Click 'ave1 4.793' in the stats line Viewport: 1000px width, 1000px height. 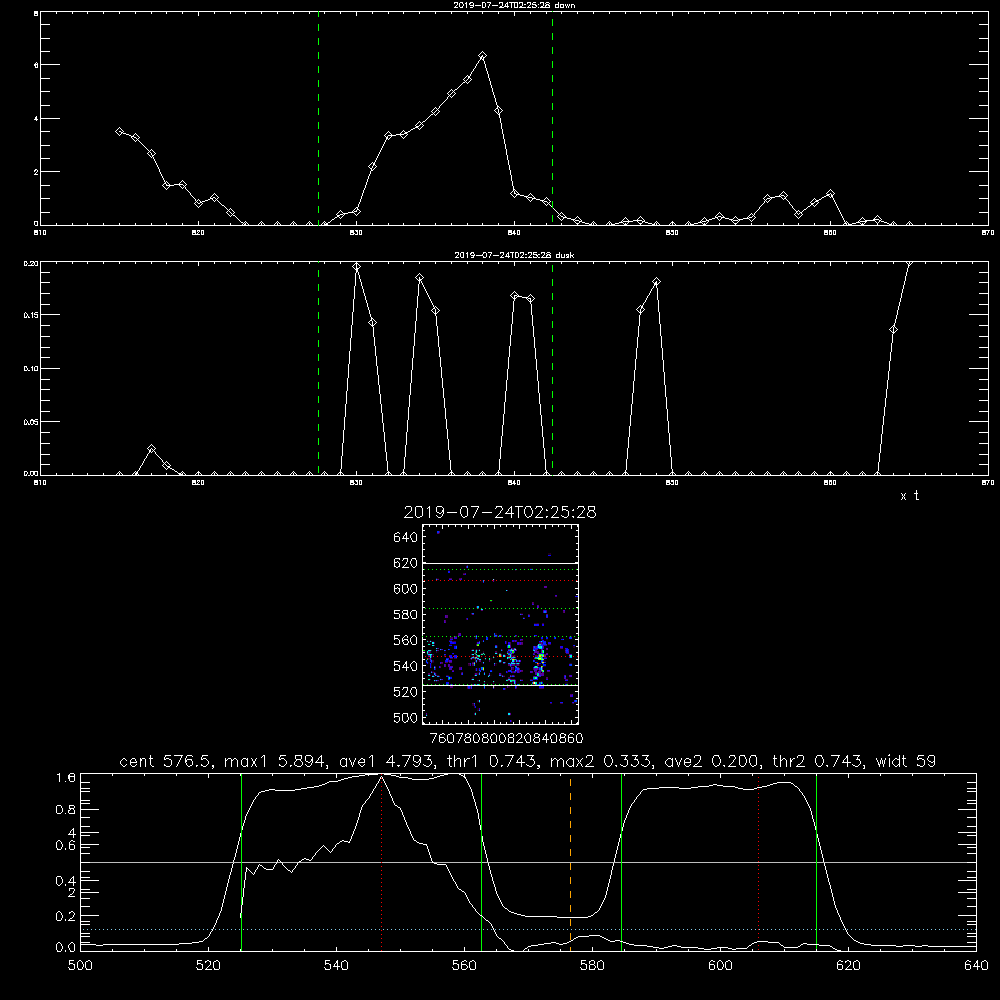tap(384, 761)
